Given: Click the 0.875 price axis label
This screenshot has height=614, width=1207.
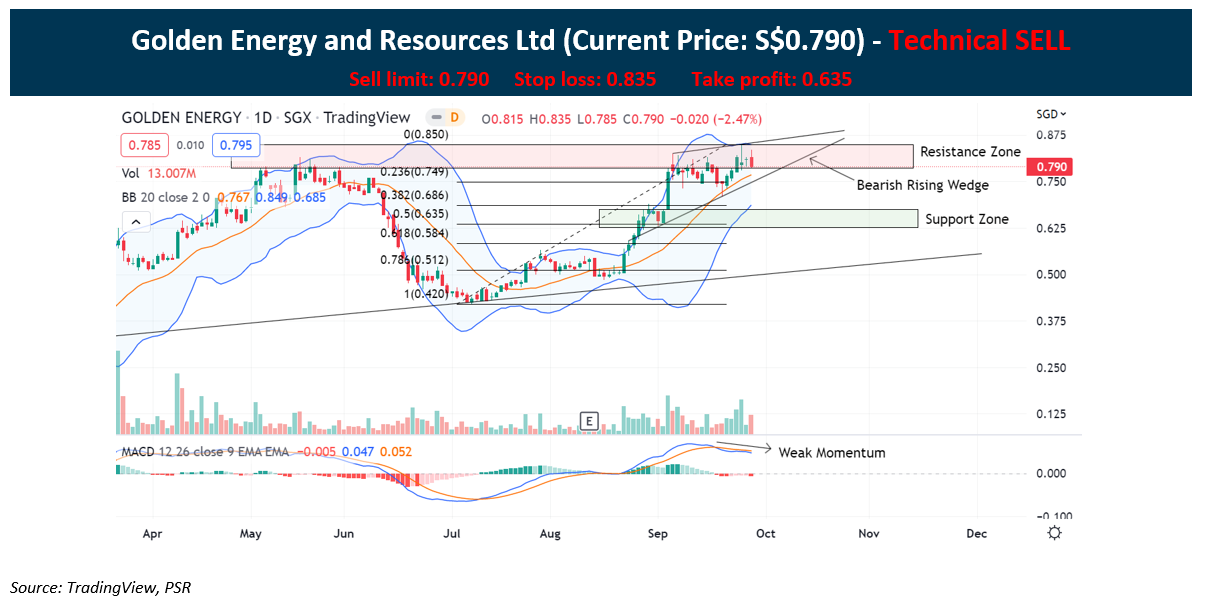Looking at the screenshot, I should [1049, 135].
